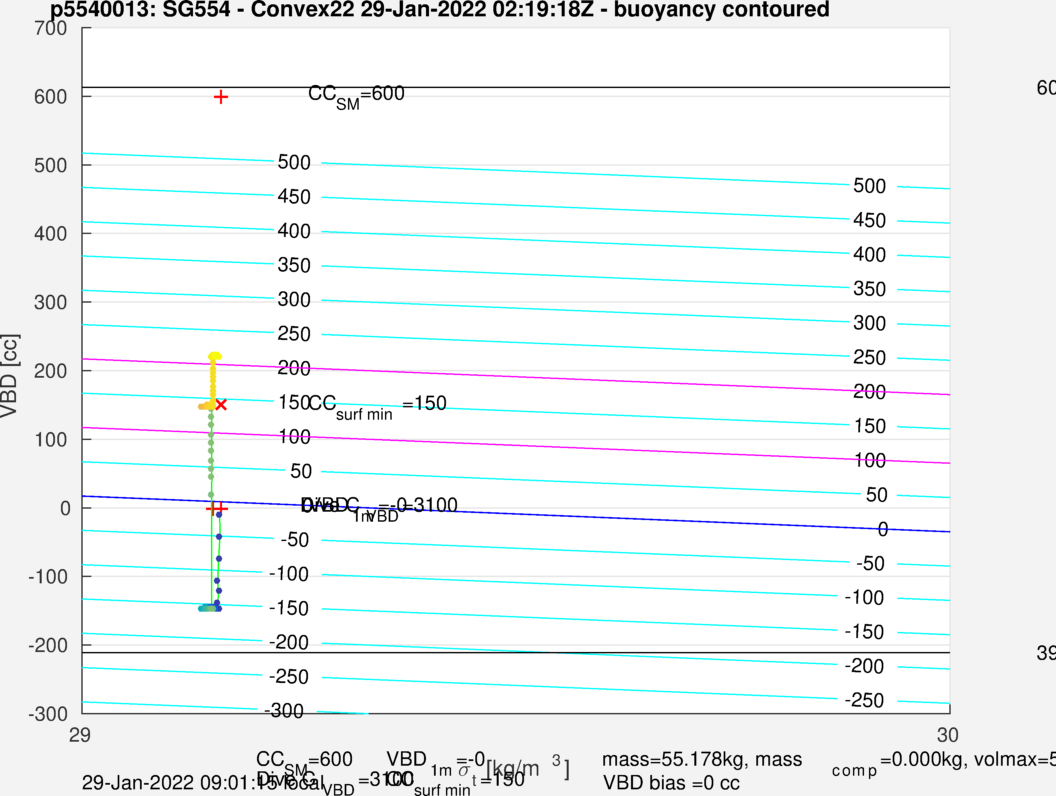Click left-side contour label 250
Image resolution: width=1056 pixels, height=796 pixels.
(x=294, y=334)
